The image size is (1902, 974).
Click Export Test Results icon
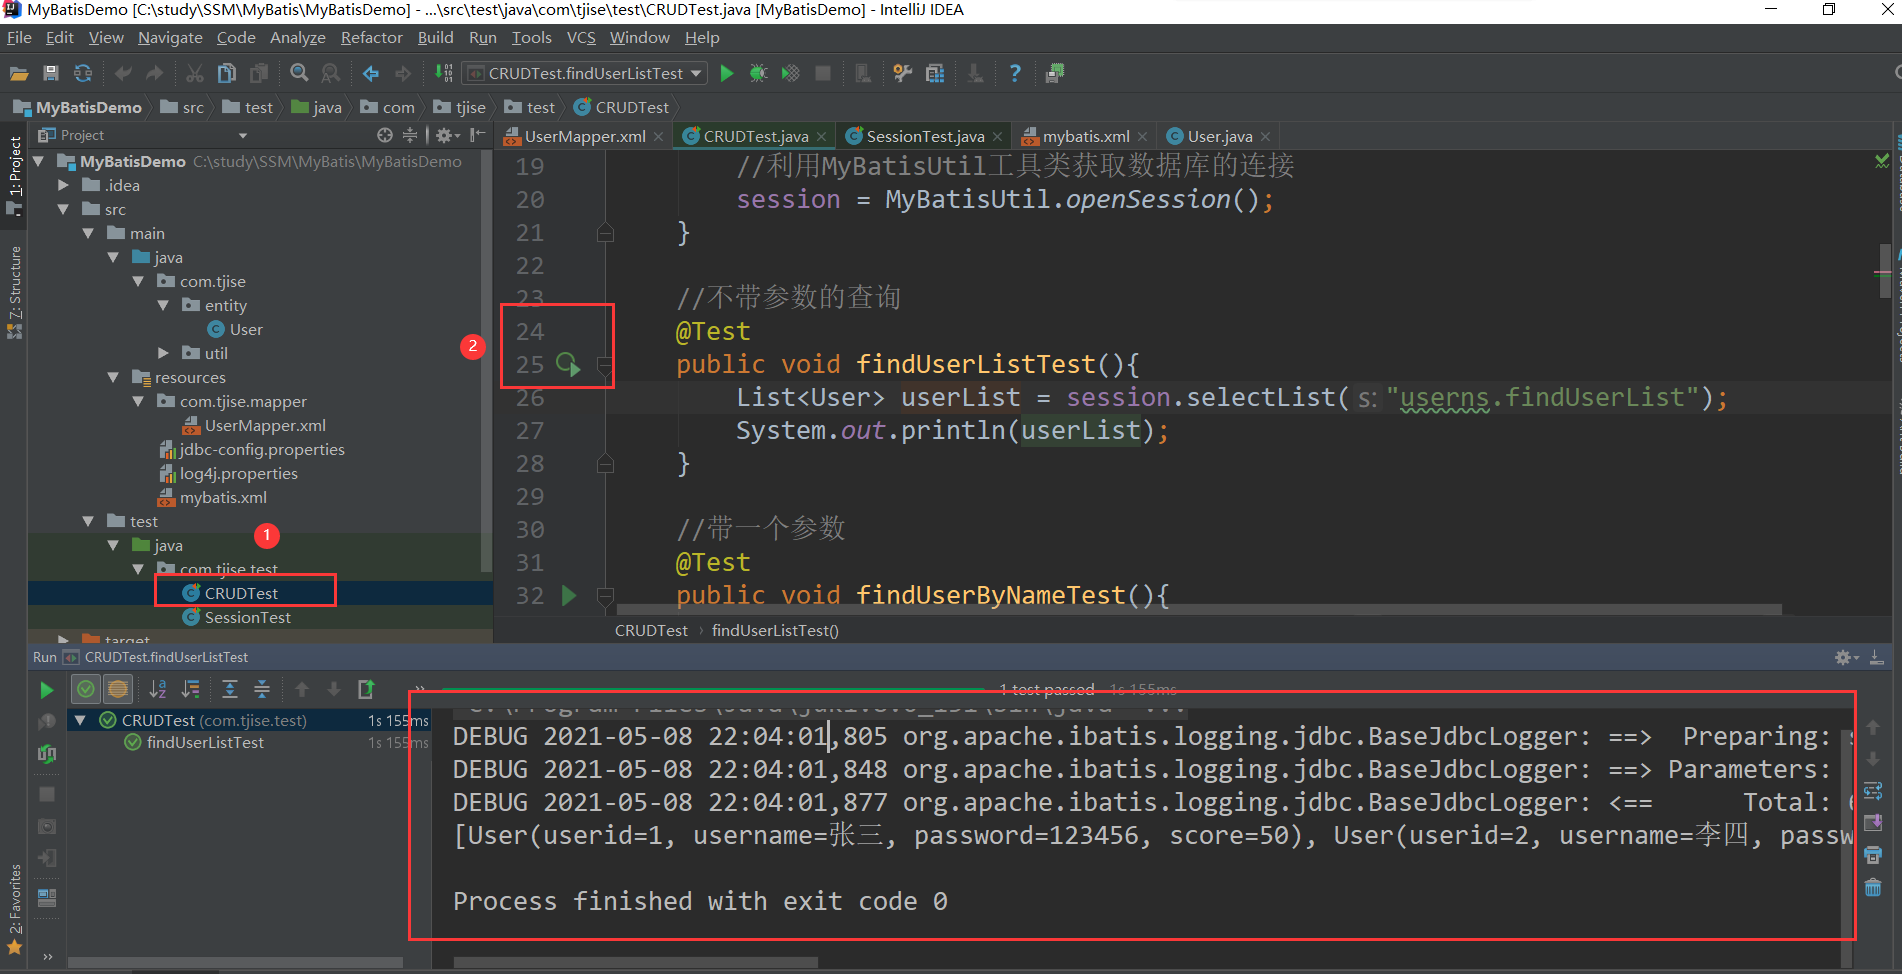(366, 689)
